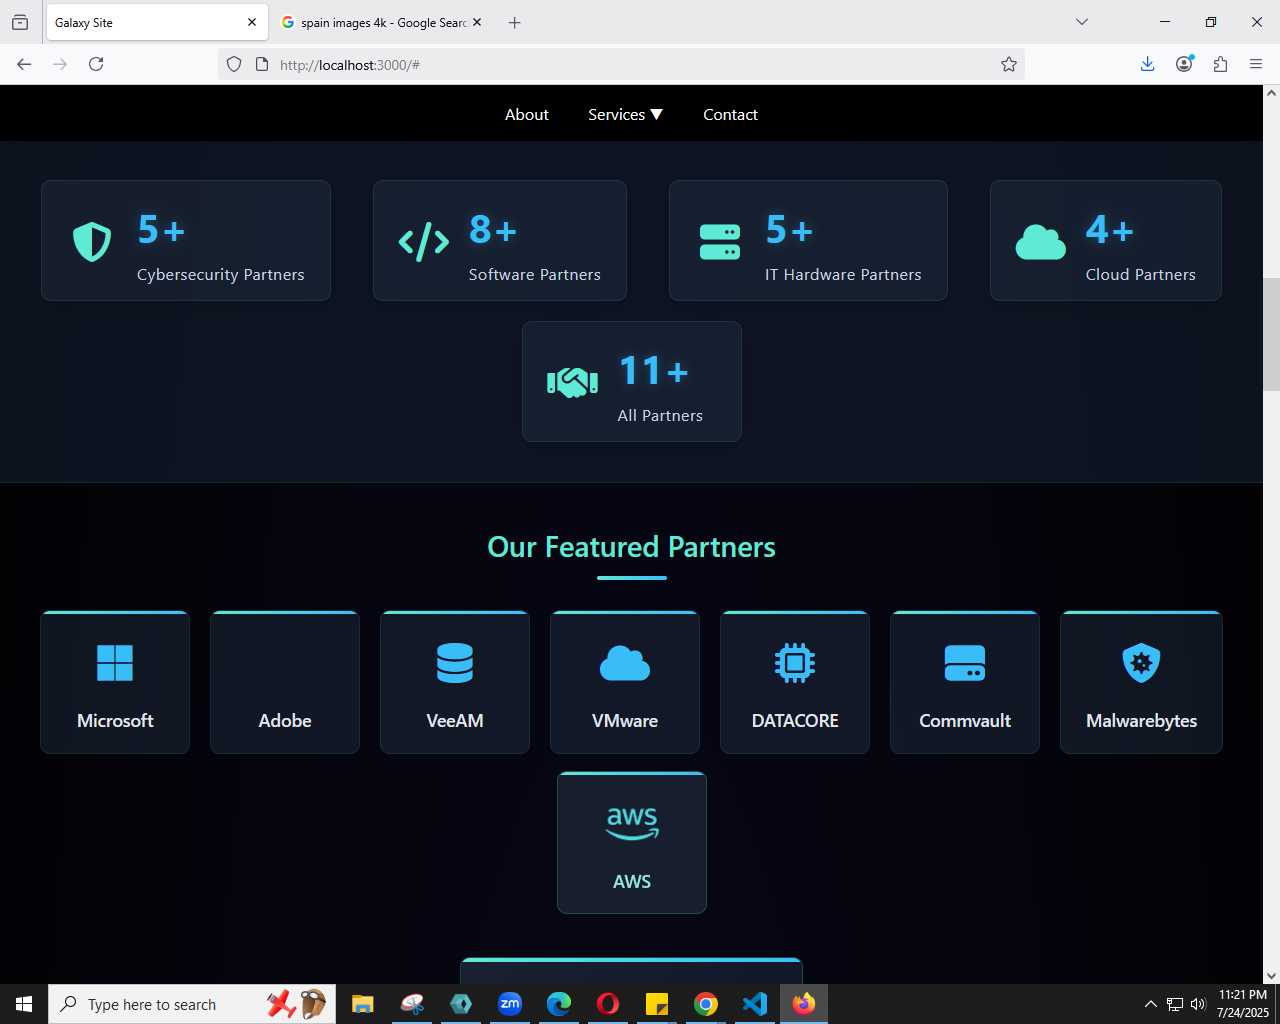Click the tracking protection shield in address bar
The width and height of the screenshot is (1280, 1024).
click(x=234, y=64)
